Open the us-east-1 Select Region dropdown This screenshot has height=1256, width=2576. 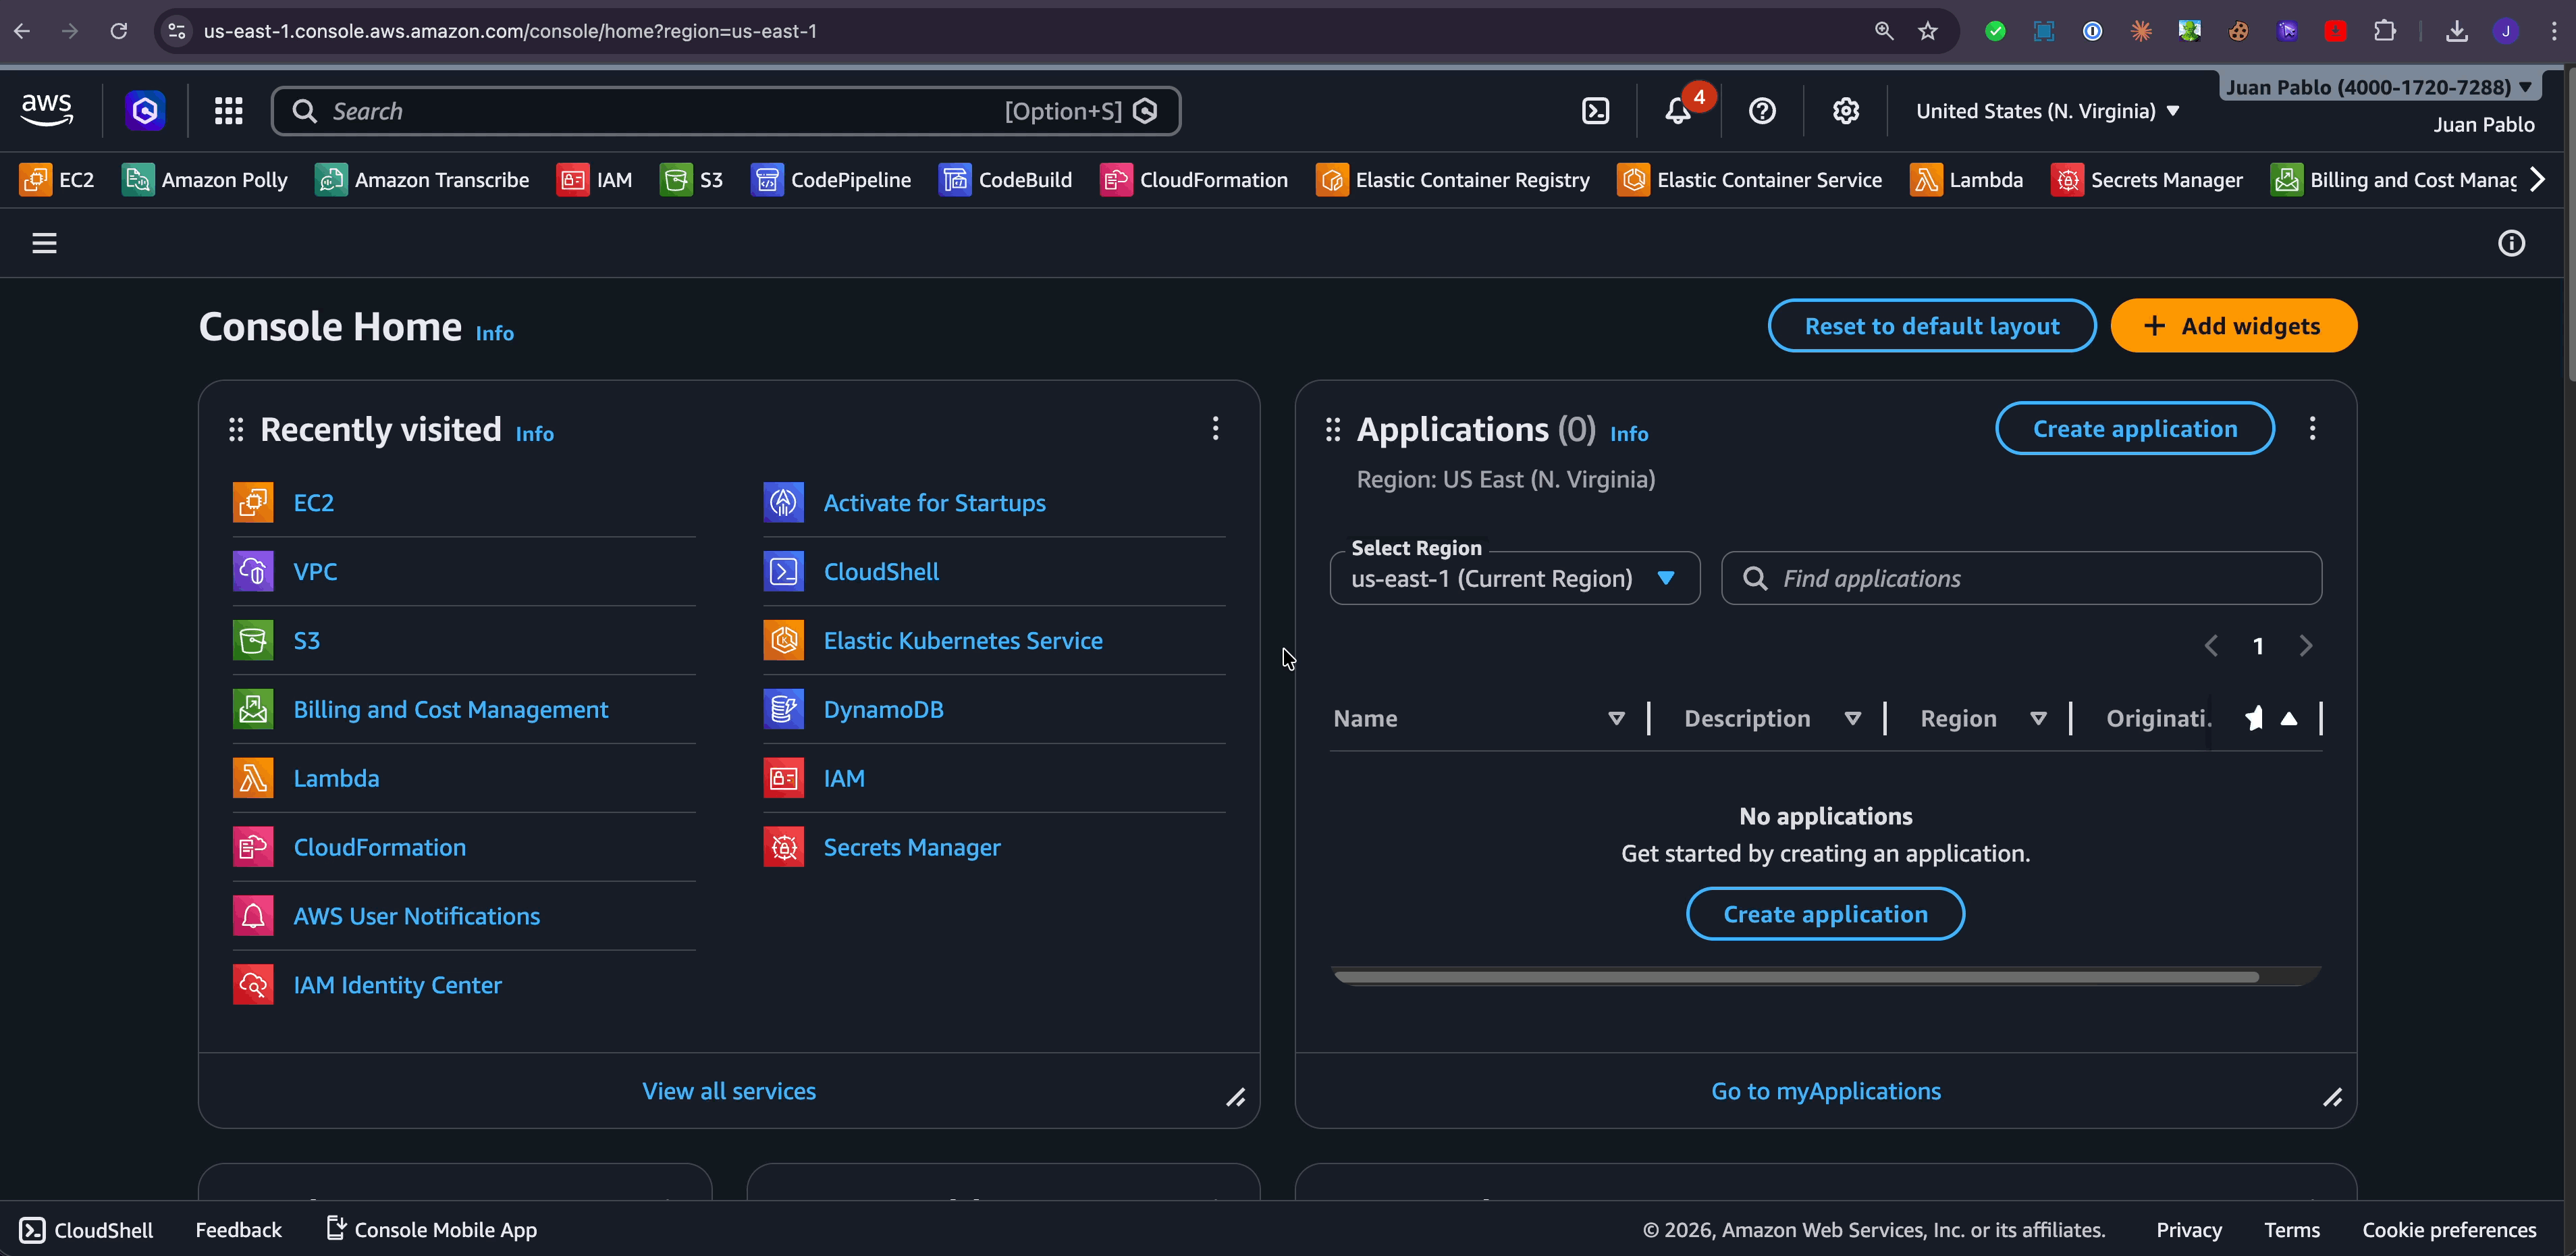click(1513, 578)
